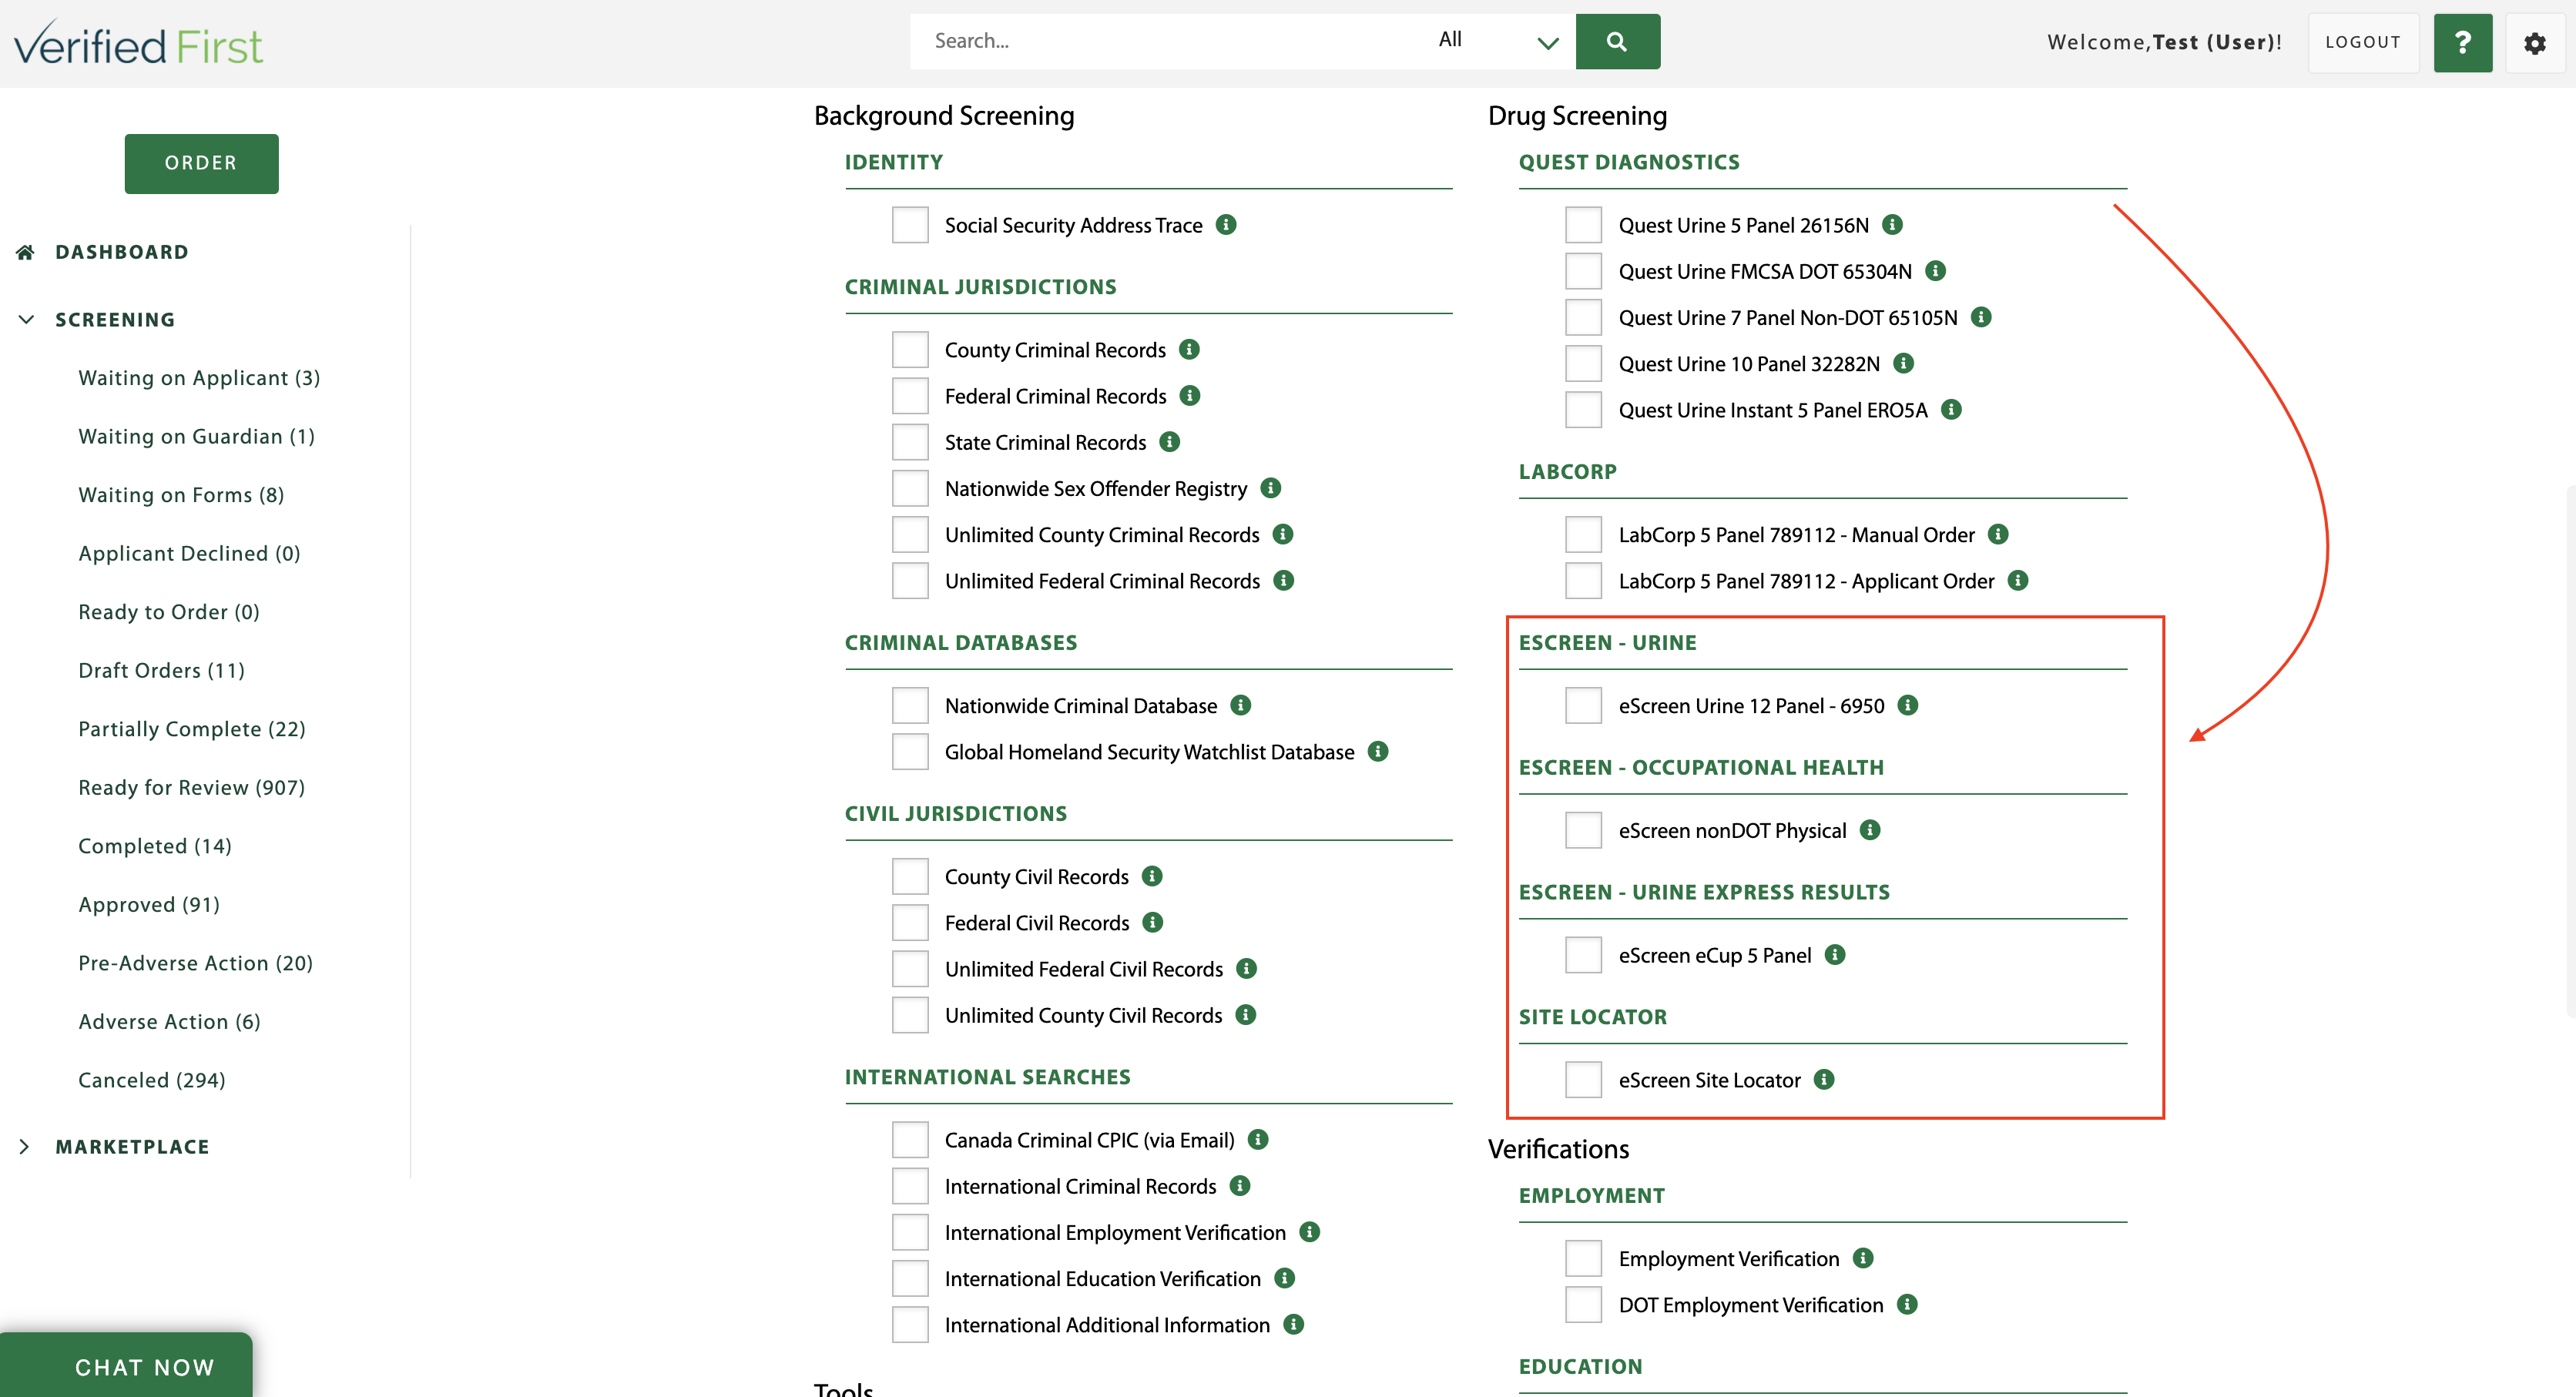Open Ready for Review (907)

[191, 788]
